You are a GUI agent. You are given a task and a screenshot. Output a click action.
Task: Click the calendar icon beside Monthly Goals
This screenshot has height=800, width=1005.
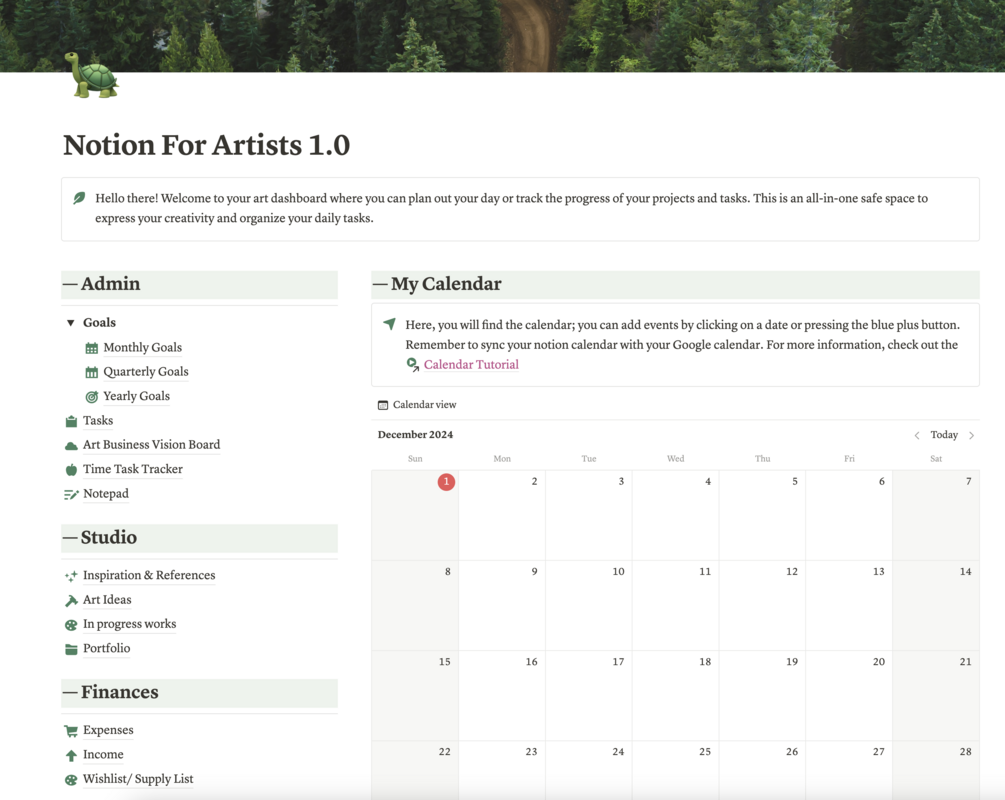91,347
